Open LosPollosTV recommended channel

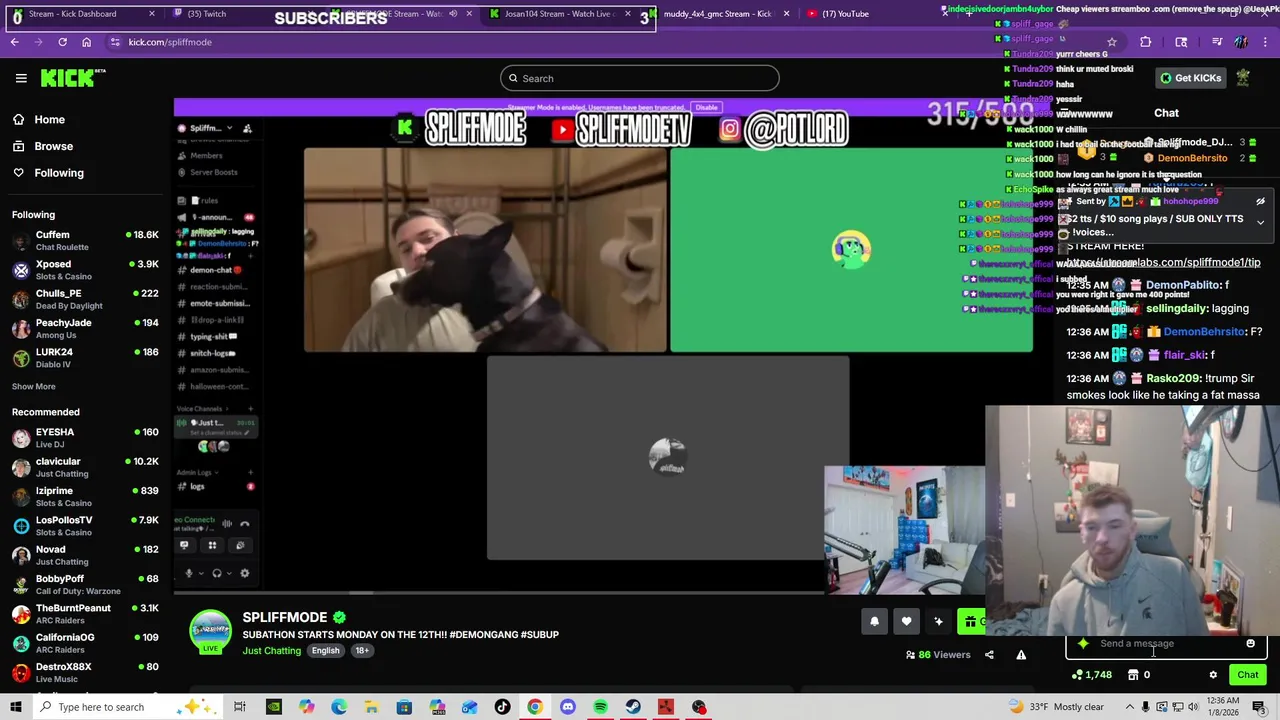point(85,525)
